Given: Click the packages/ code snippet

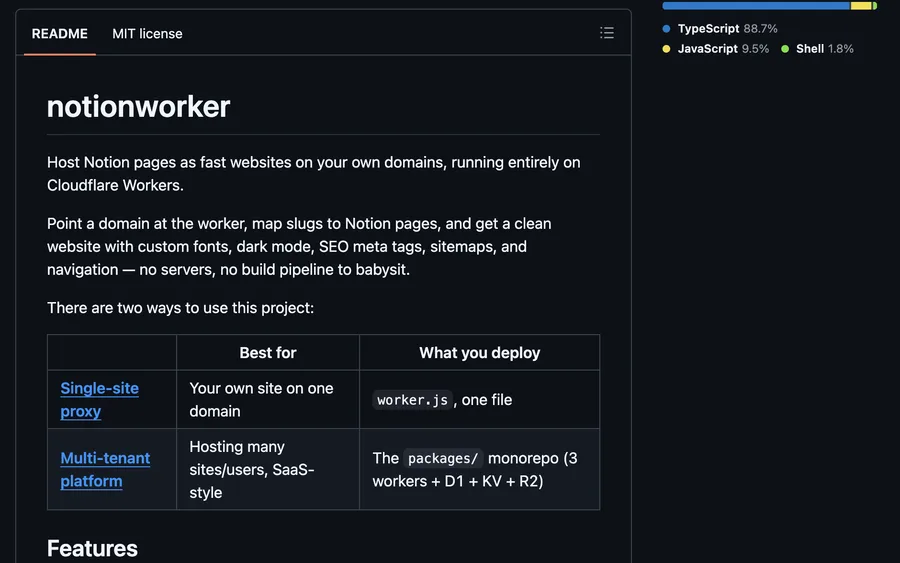Looking at the screenshot, I should (x=443, y=459).
